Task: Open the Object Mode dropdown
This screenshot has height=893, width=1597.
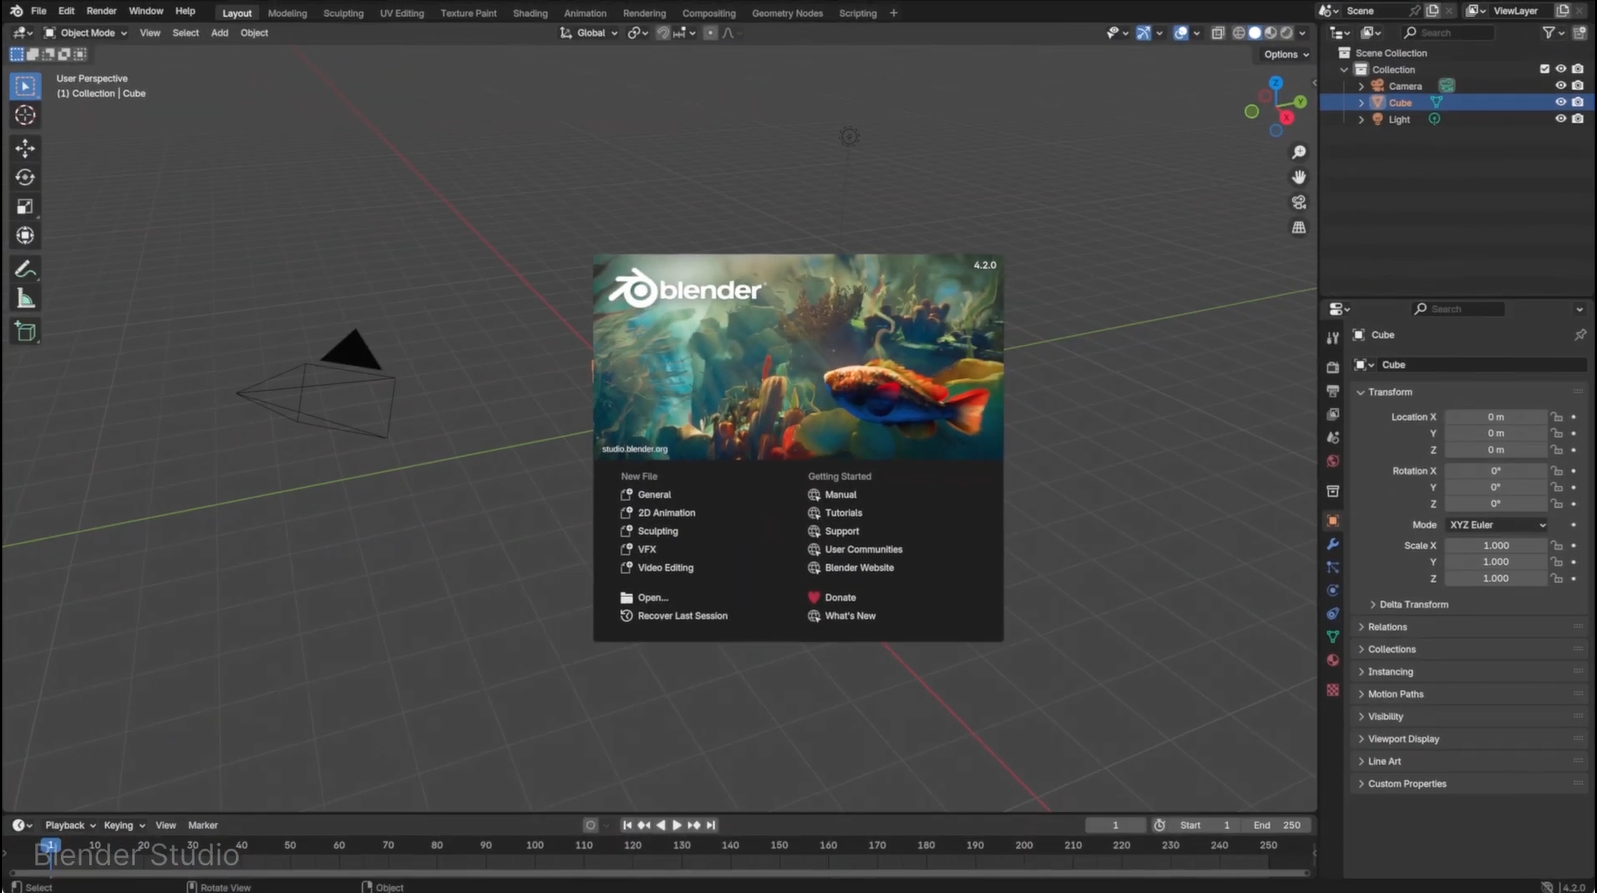Action: click(x=86, y=33)
